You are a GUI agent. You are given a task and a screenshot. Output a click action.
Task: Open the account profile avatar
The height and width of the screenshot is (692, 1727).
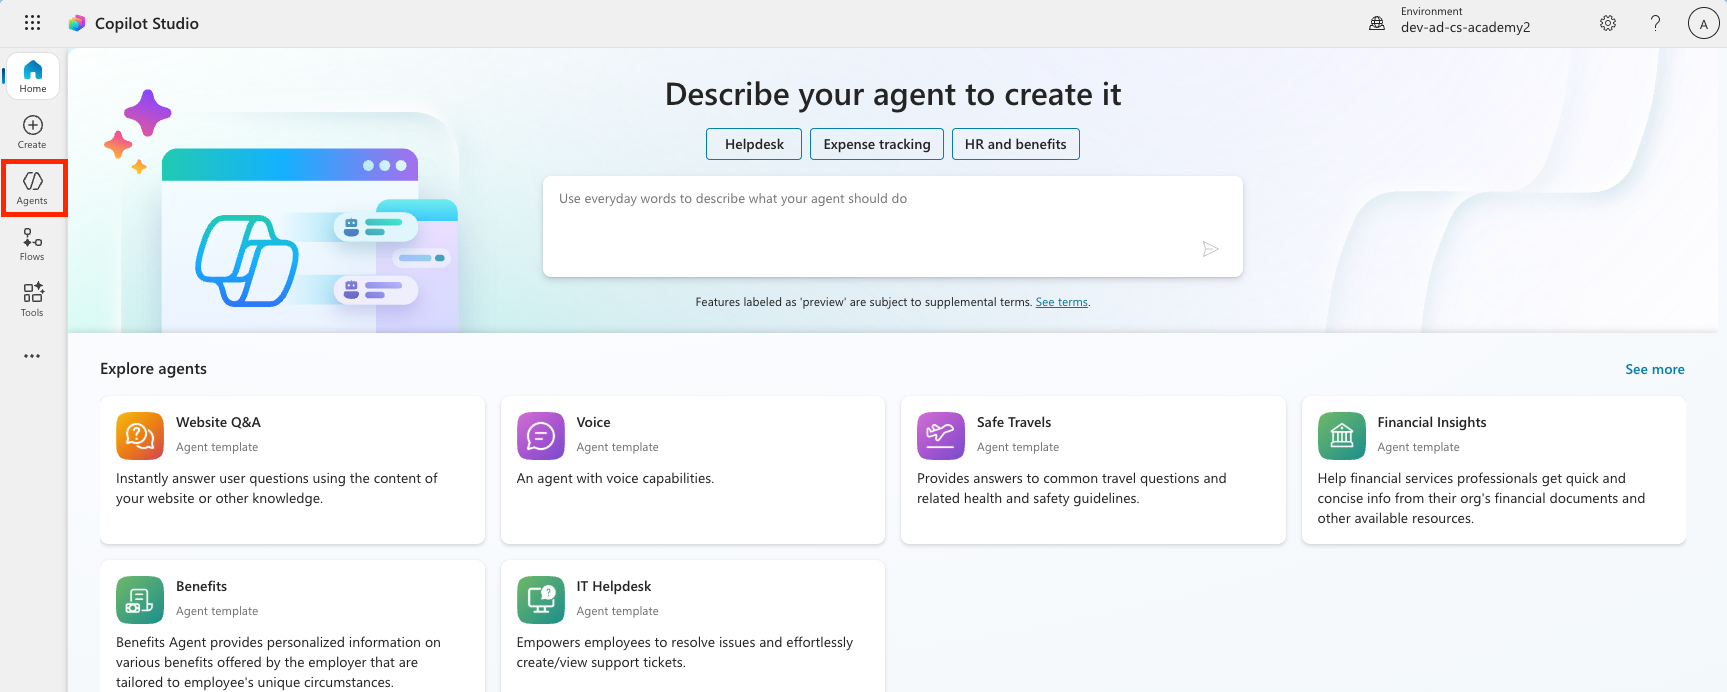click(1703, 23)
